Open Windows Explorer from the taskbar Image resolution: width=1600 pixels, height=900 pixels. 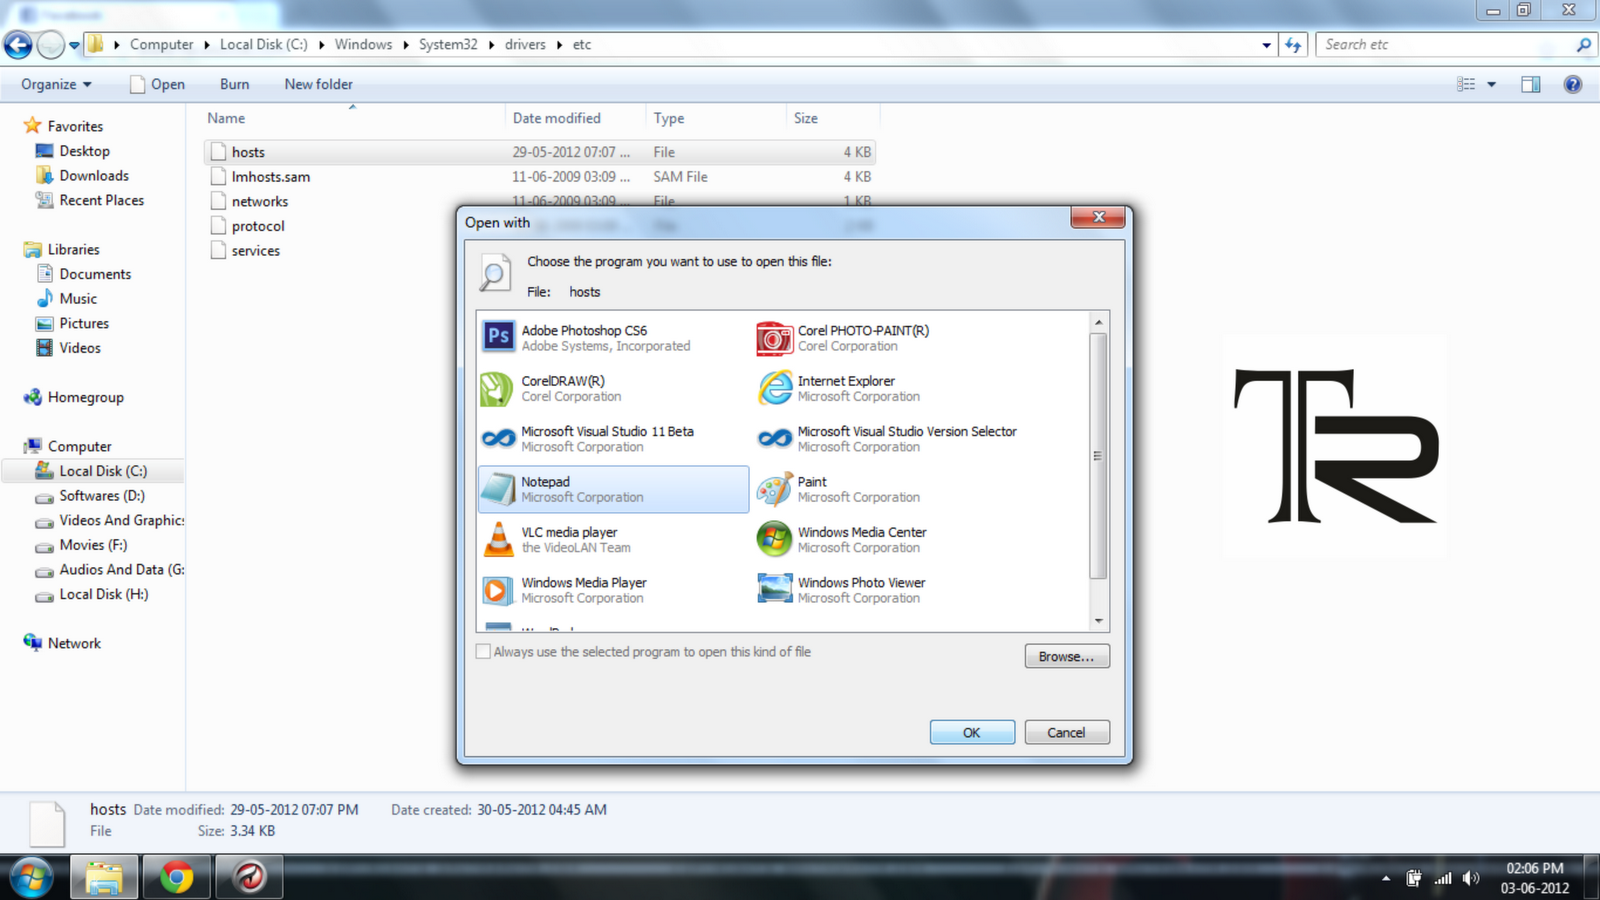coord(104,878)
